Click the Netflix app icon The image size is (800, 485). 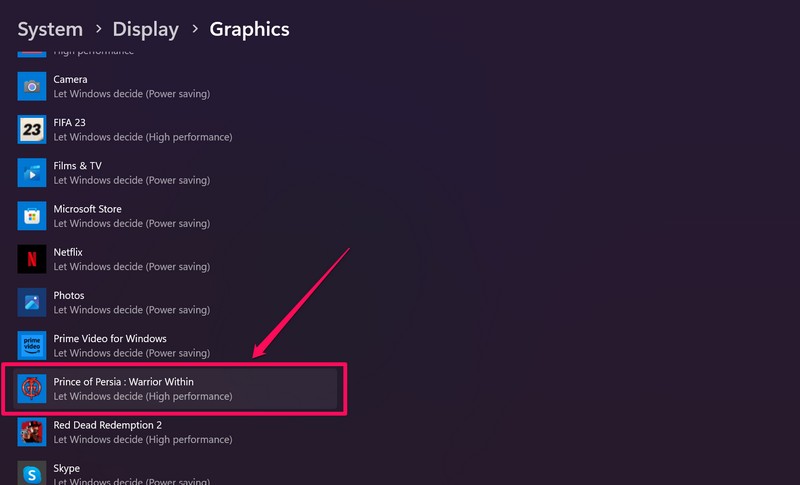tap(32, 259)
